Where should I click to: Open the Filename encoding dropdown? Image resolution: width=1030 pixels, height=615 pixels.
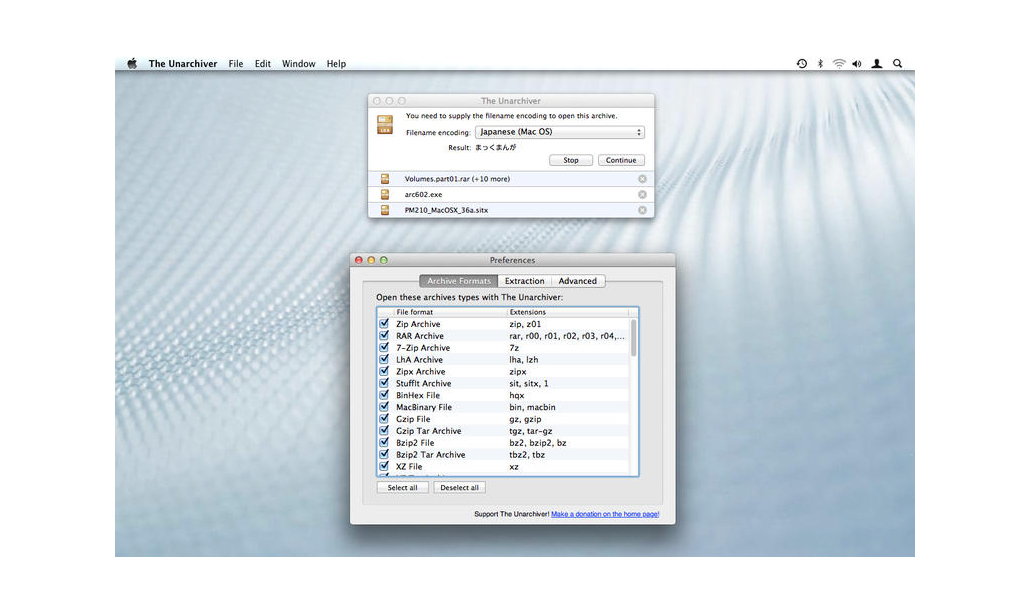559,132
